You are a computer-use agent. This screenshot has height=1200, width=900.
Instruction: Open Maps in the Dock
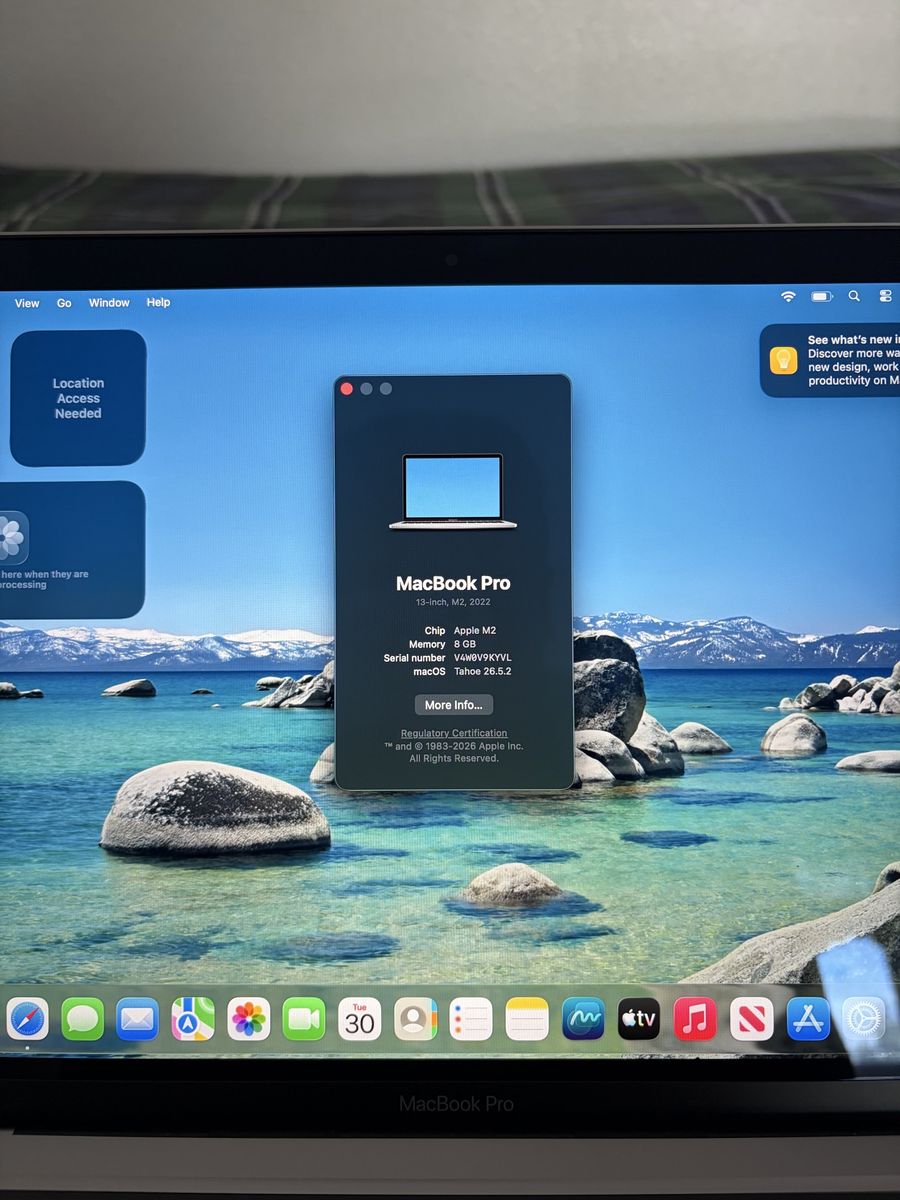[193, 1019]
